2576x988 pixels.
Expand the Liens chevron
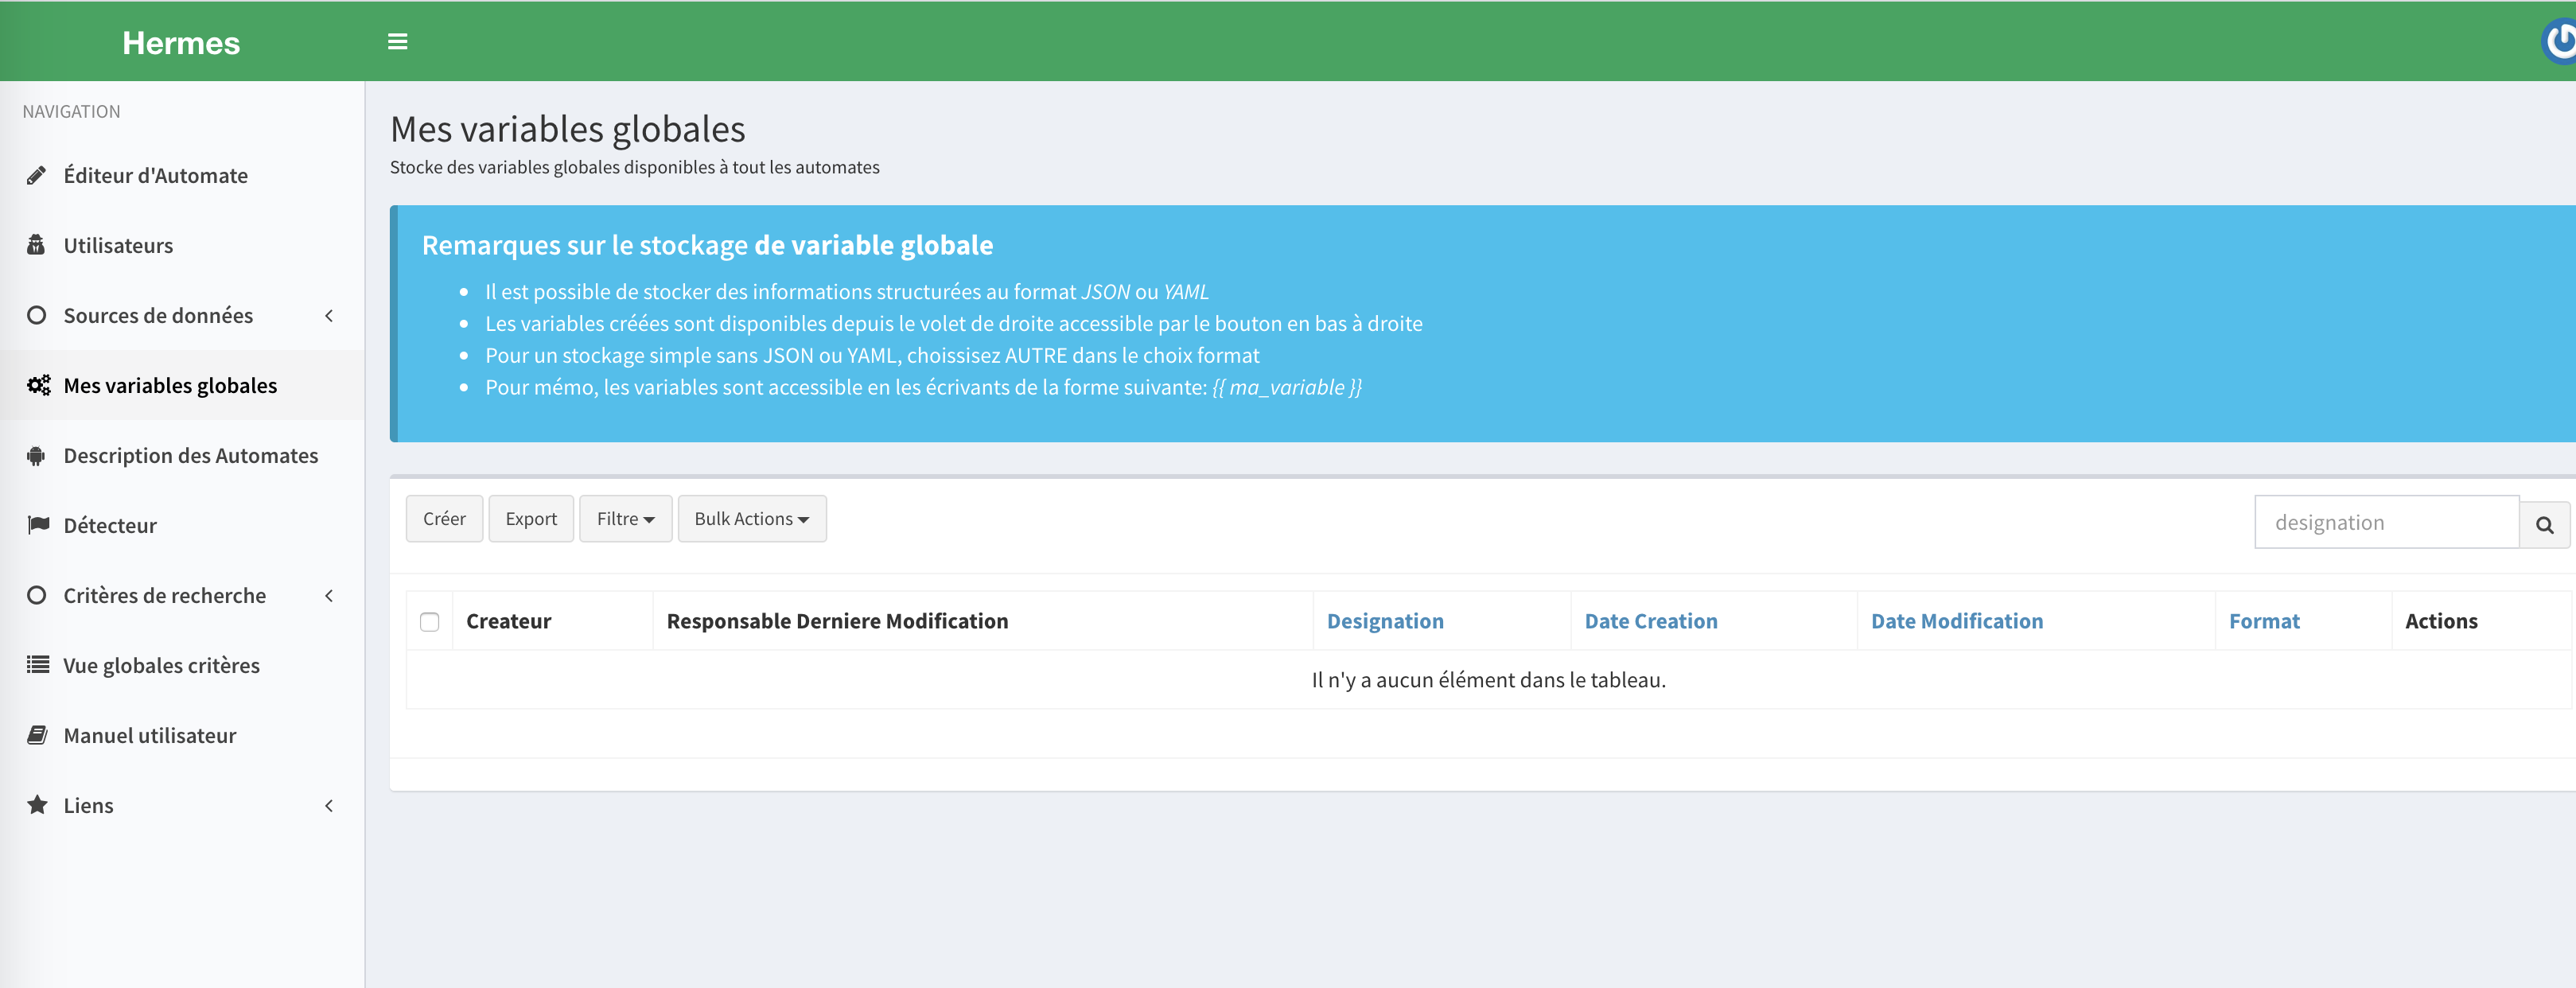329,806
